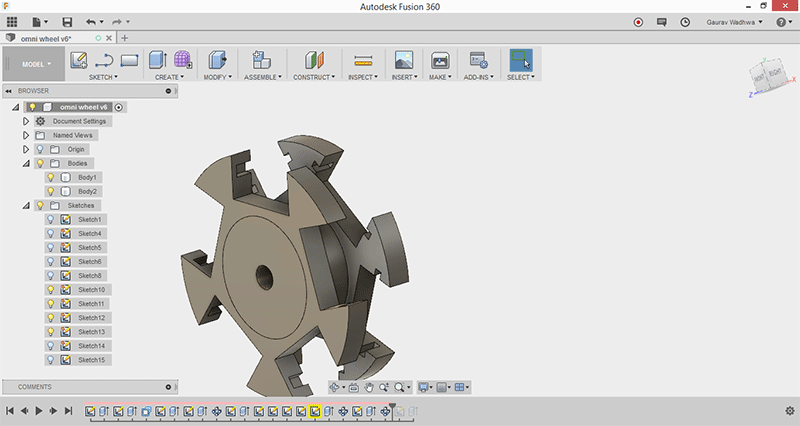Select the Pan hand tool

point(368,387)
